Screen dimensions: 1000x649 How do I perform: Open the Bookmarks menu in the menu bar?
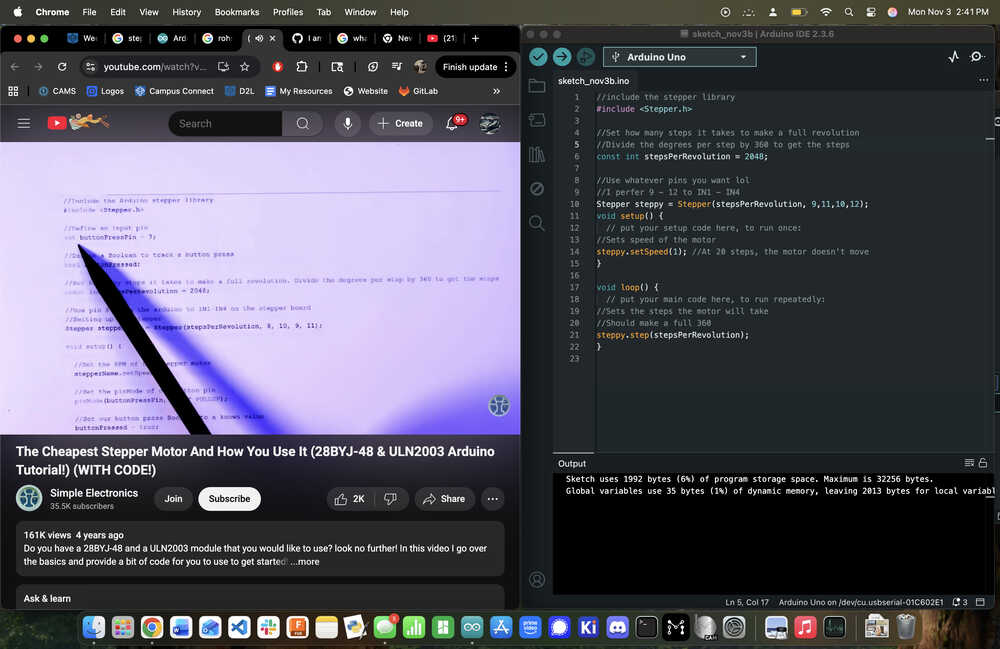tap(236, 12)
